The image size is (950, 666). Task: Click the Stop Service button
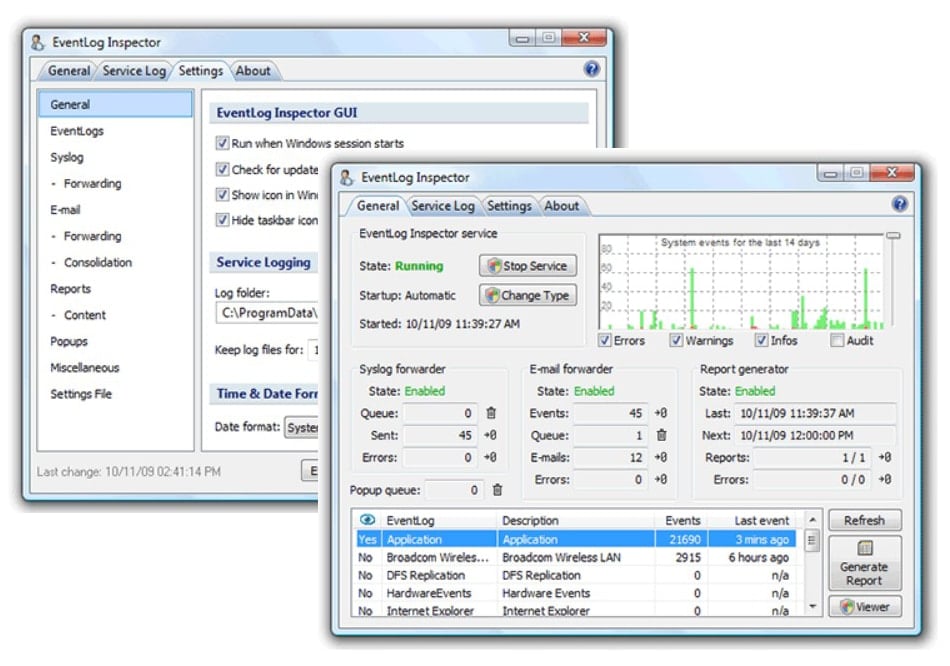point(528,266)
